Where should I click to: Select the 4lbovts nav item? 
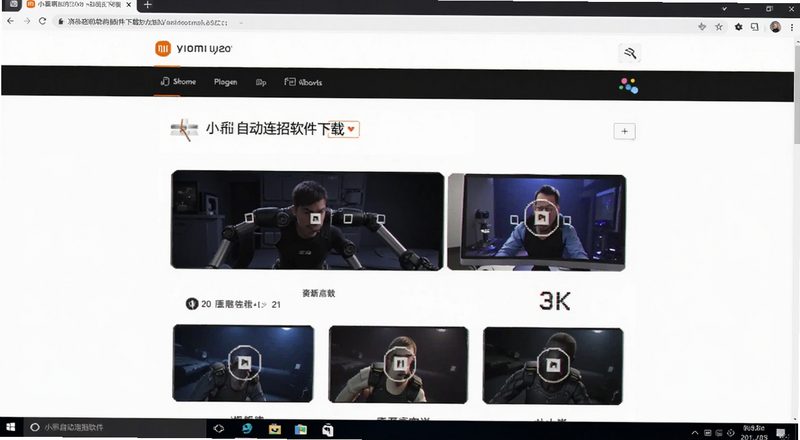303,82
